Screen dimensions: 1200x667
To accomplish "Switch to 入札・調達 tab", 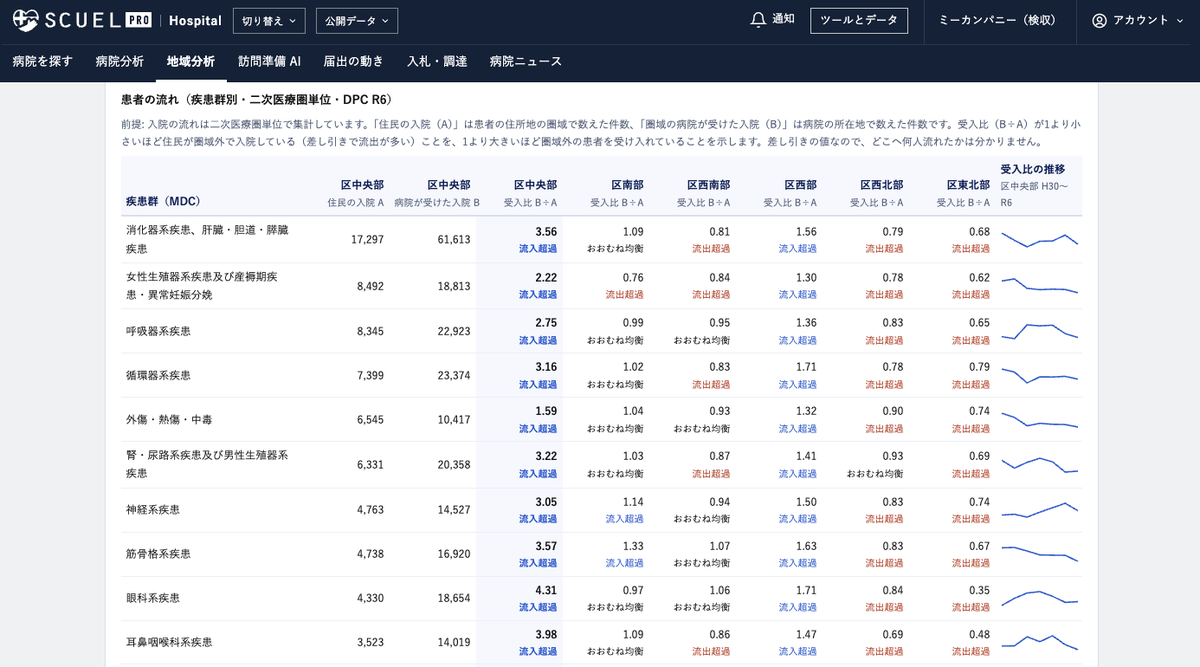I will click(437, 61).
